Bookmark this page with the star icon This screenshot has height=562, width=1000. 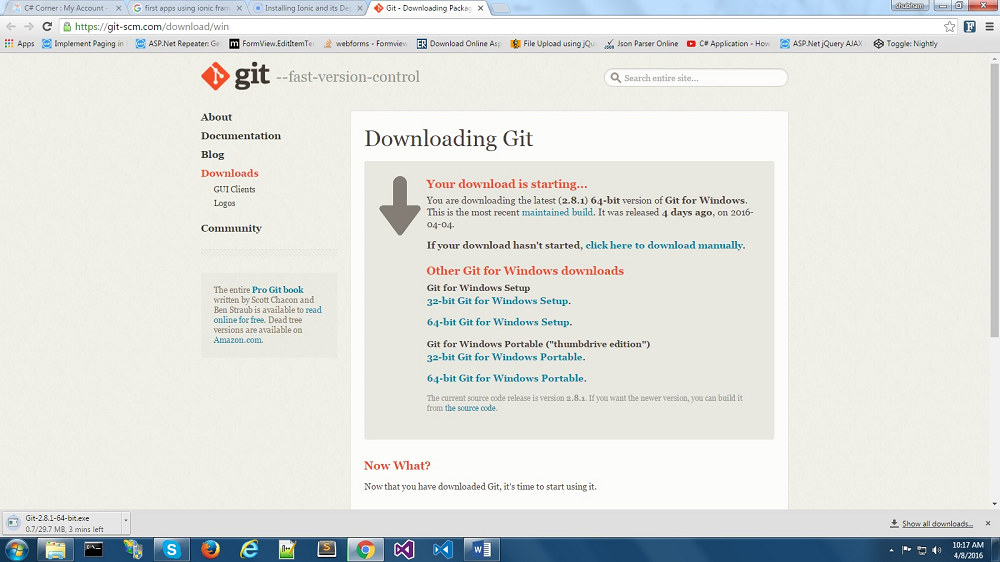[x=950, y=26]
